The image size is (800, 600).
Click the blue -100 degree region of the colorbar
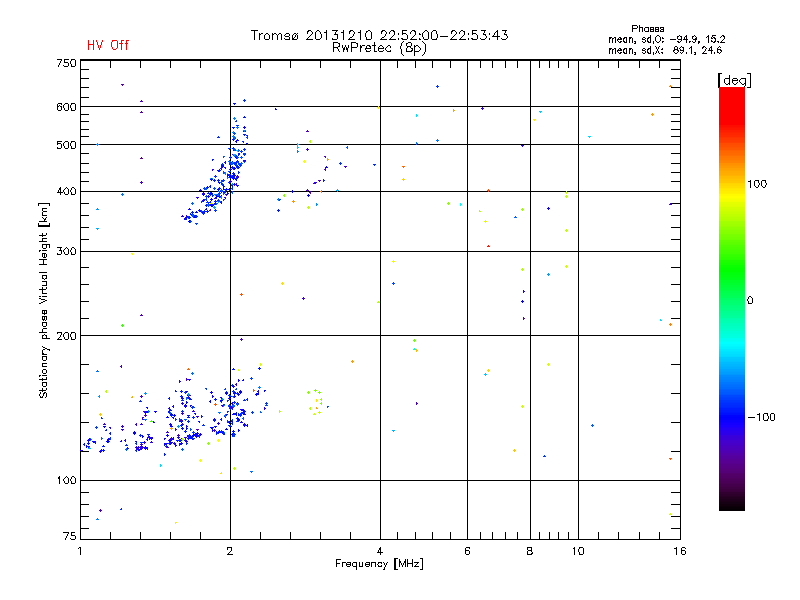[732, 417]
